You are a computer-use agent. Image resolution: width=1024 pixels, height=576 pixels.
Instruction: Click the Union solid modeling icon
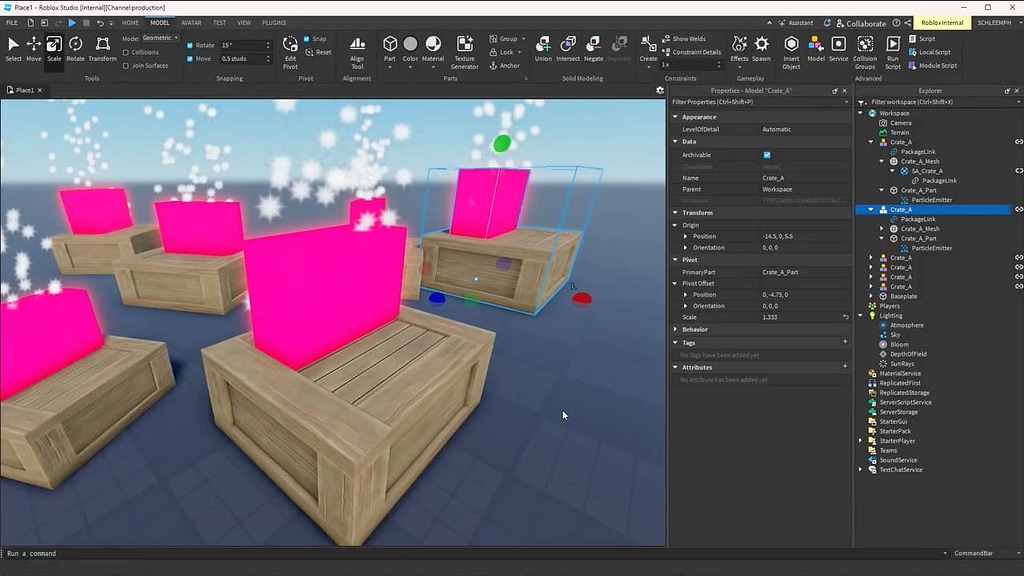coord(544,46)
